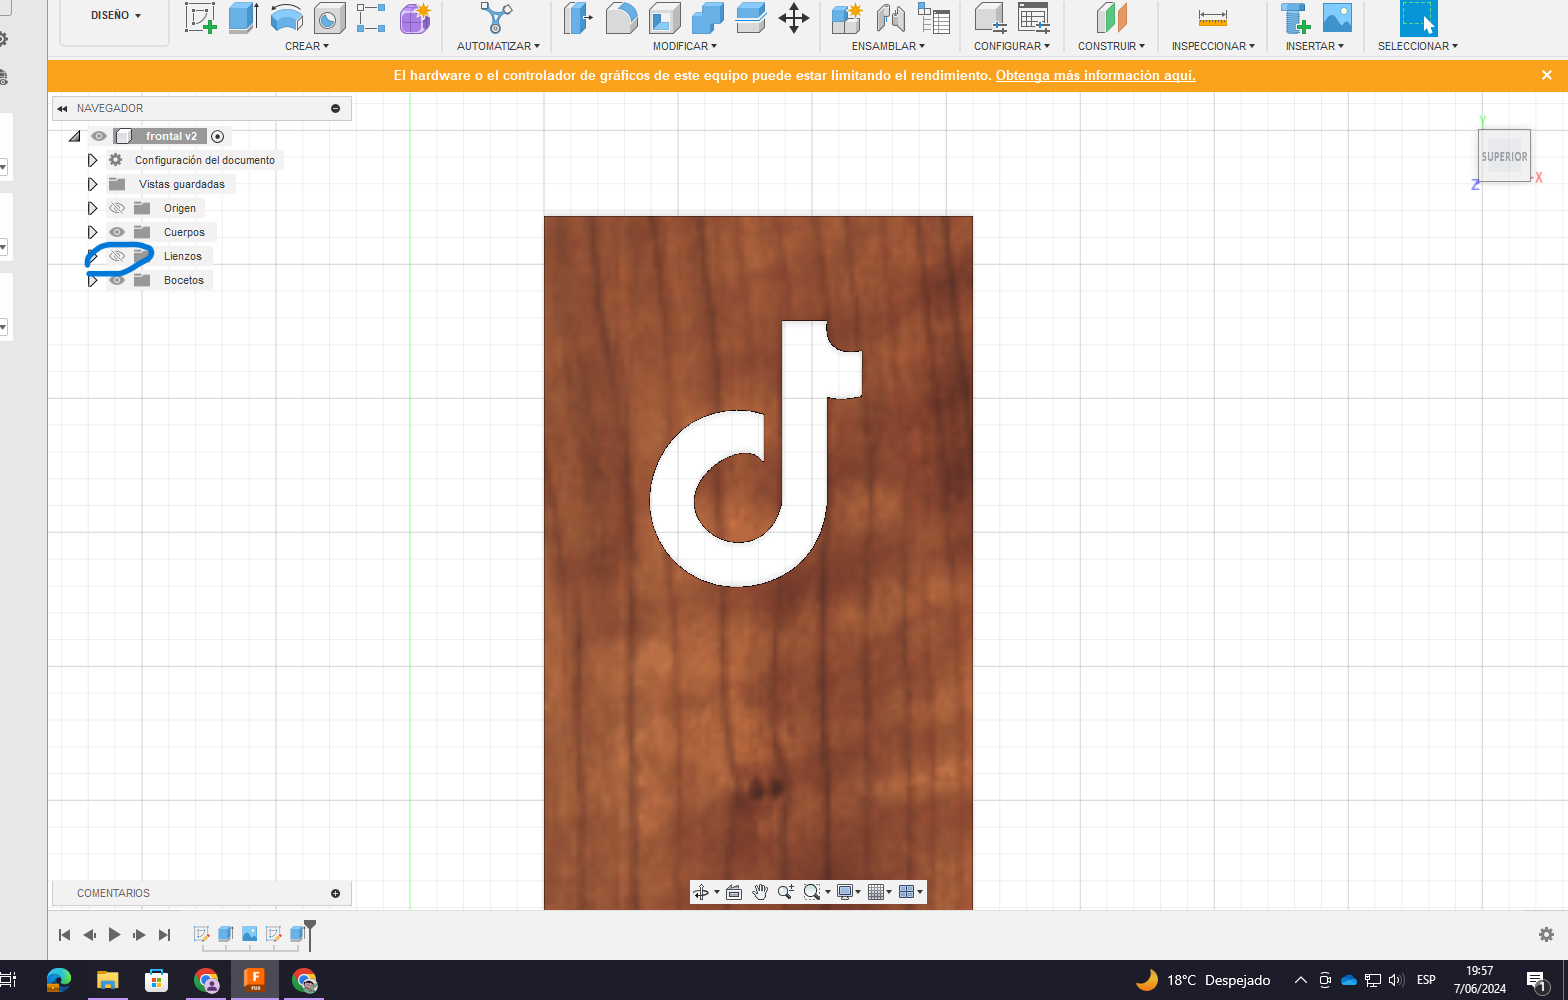Expand Configuración del documento node

92,160
